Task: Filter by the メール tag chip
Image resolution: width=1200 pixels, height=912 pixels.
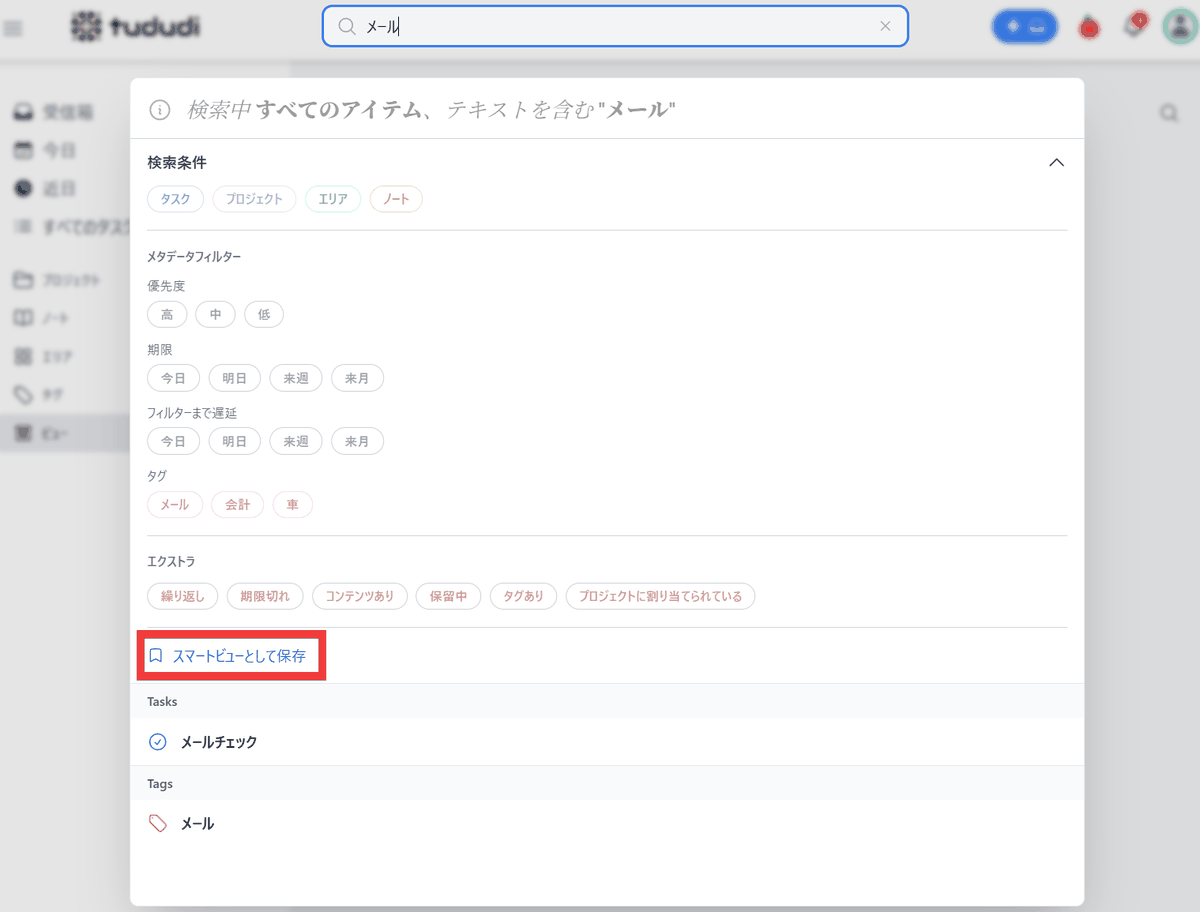Action: click(x=175, y=505)
